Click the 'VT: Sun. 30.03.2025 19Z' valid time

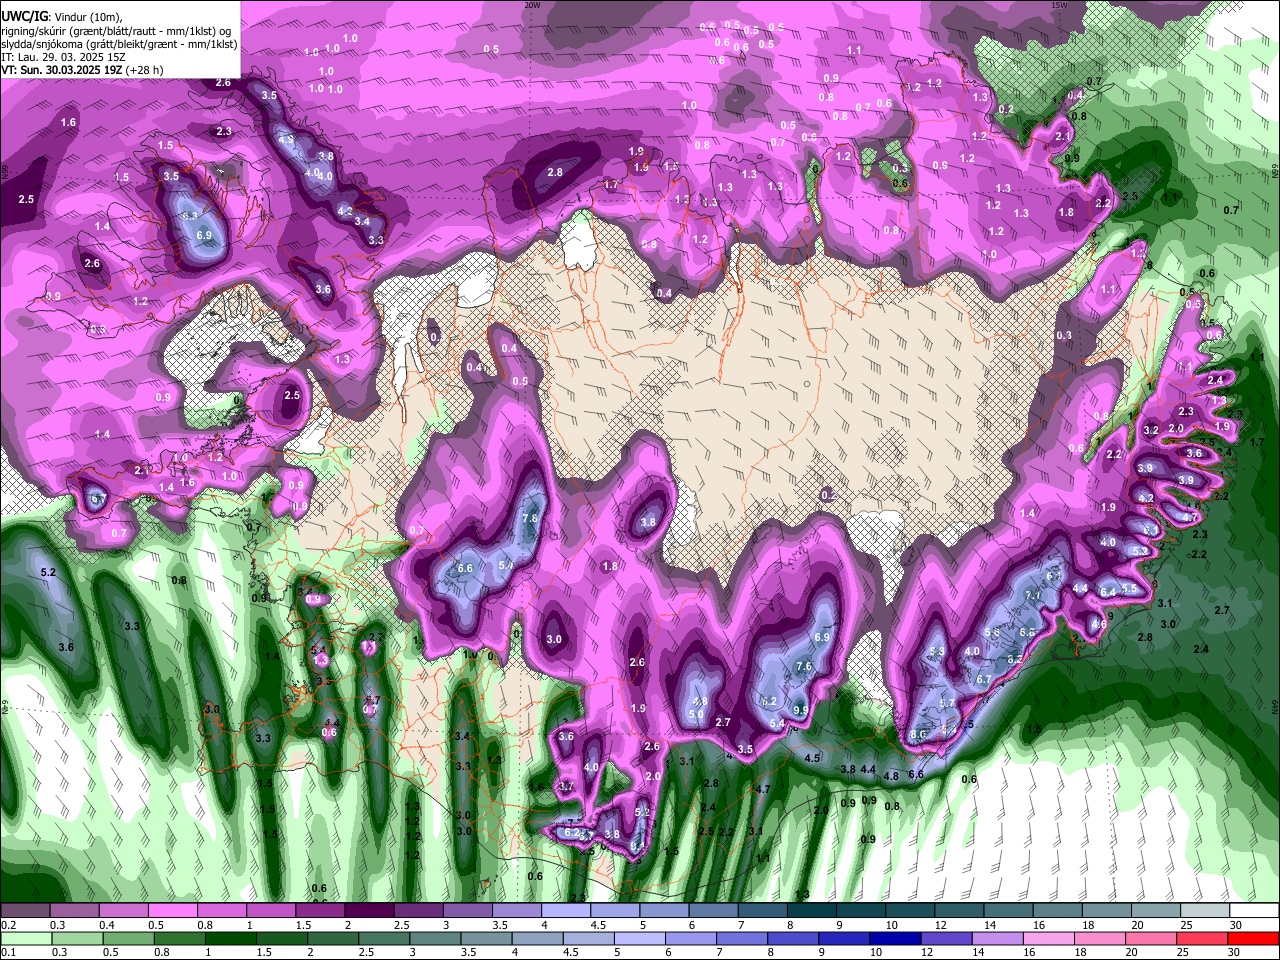[61, 70]
